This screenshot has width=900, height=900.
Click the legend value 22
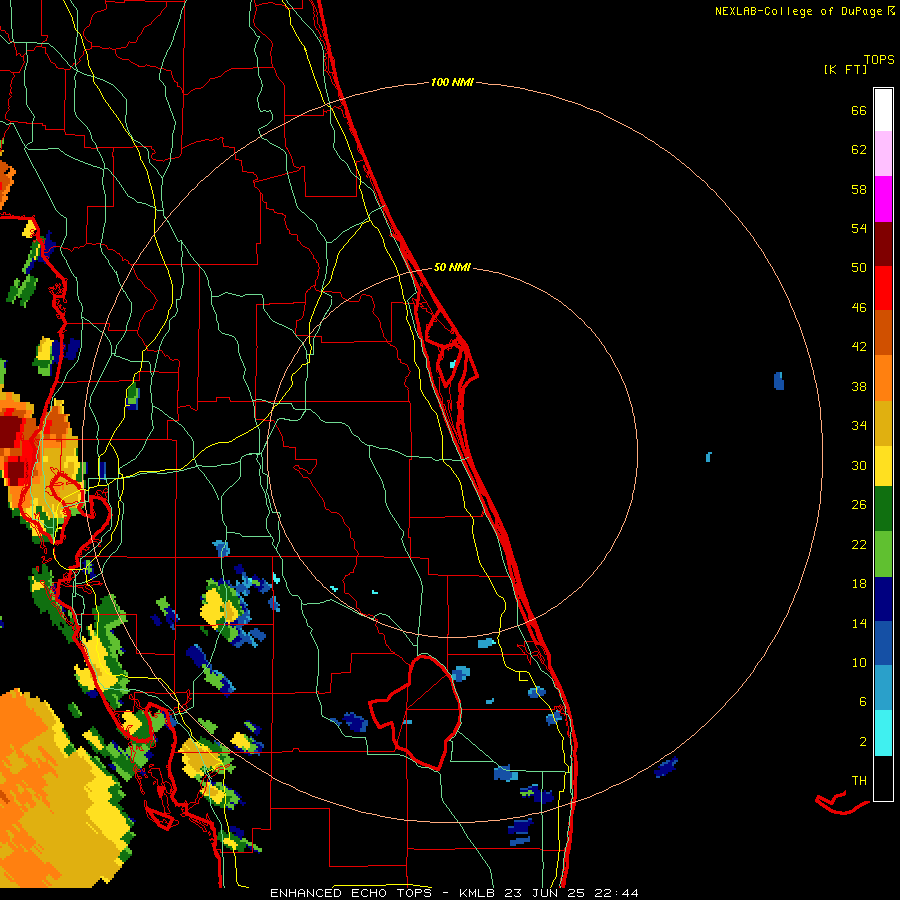[x=859, y=544]
